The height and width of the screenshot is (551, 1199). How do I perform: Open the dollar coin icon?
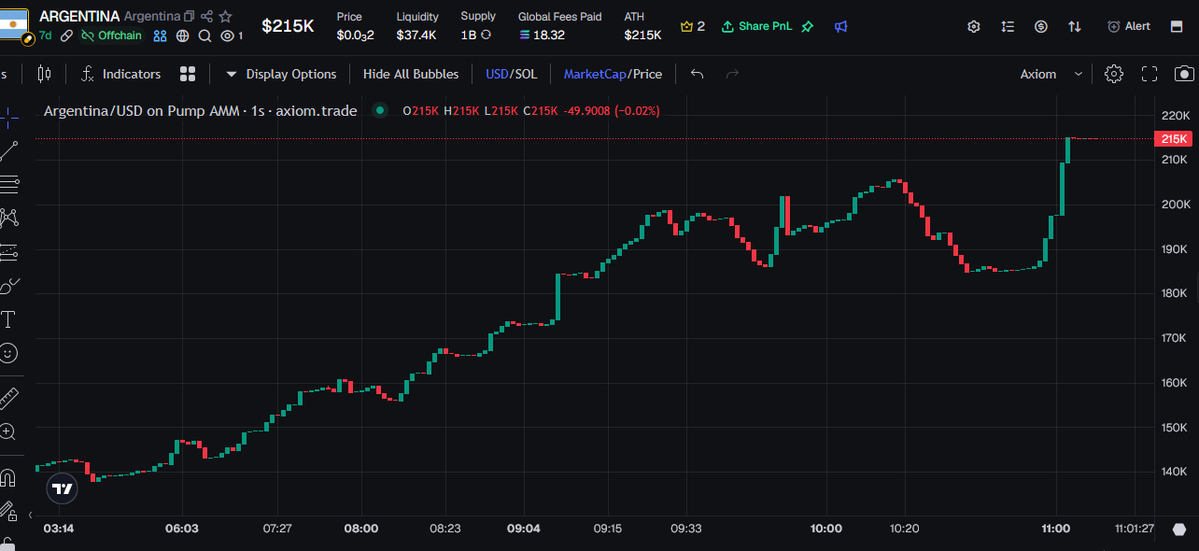pyautogui.click(x=1041, y=26)
